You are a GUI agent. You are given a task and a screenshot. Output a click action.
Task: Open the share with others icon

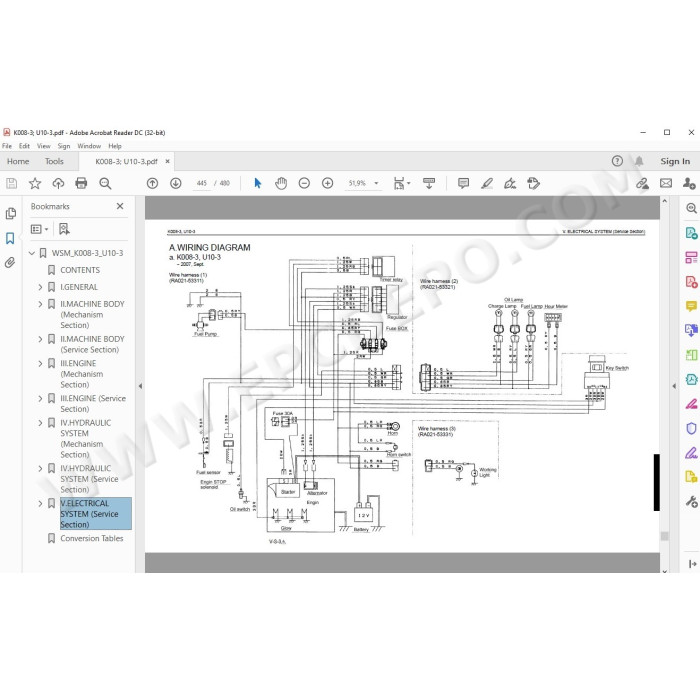(689, 183)
